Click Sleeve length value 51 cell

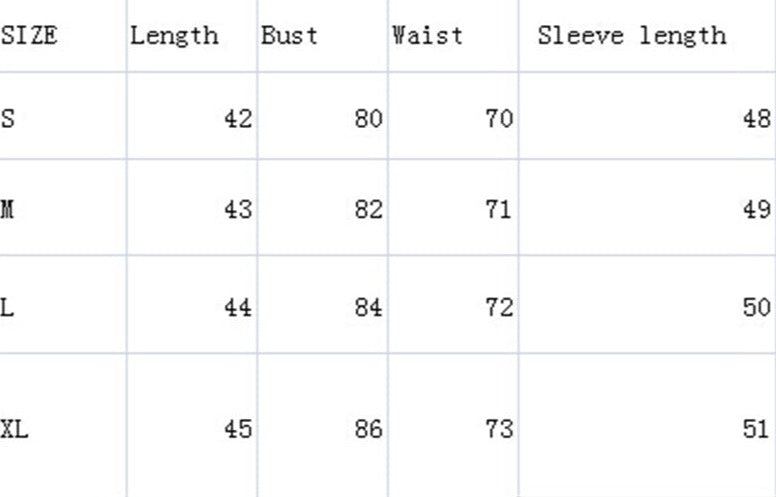[x=756, y=430]
